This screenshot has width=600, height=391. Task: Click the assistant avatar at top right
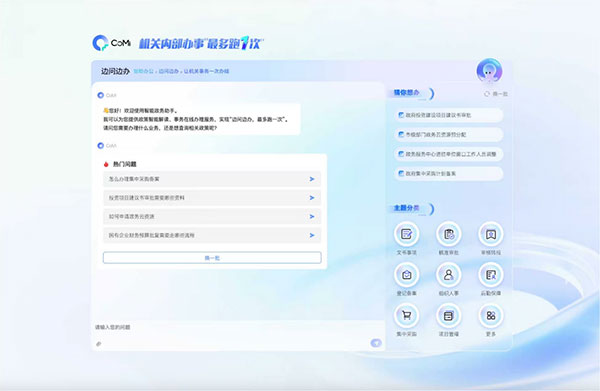coord(489,71)
